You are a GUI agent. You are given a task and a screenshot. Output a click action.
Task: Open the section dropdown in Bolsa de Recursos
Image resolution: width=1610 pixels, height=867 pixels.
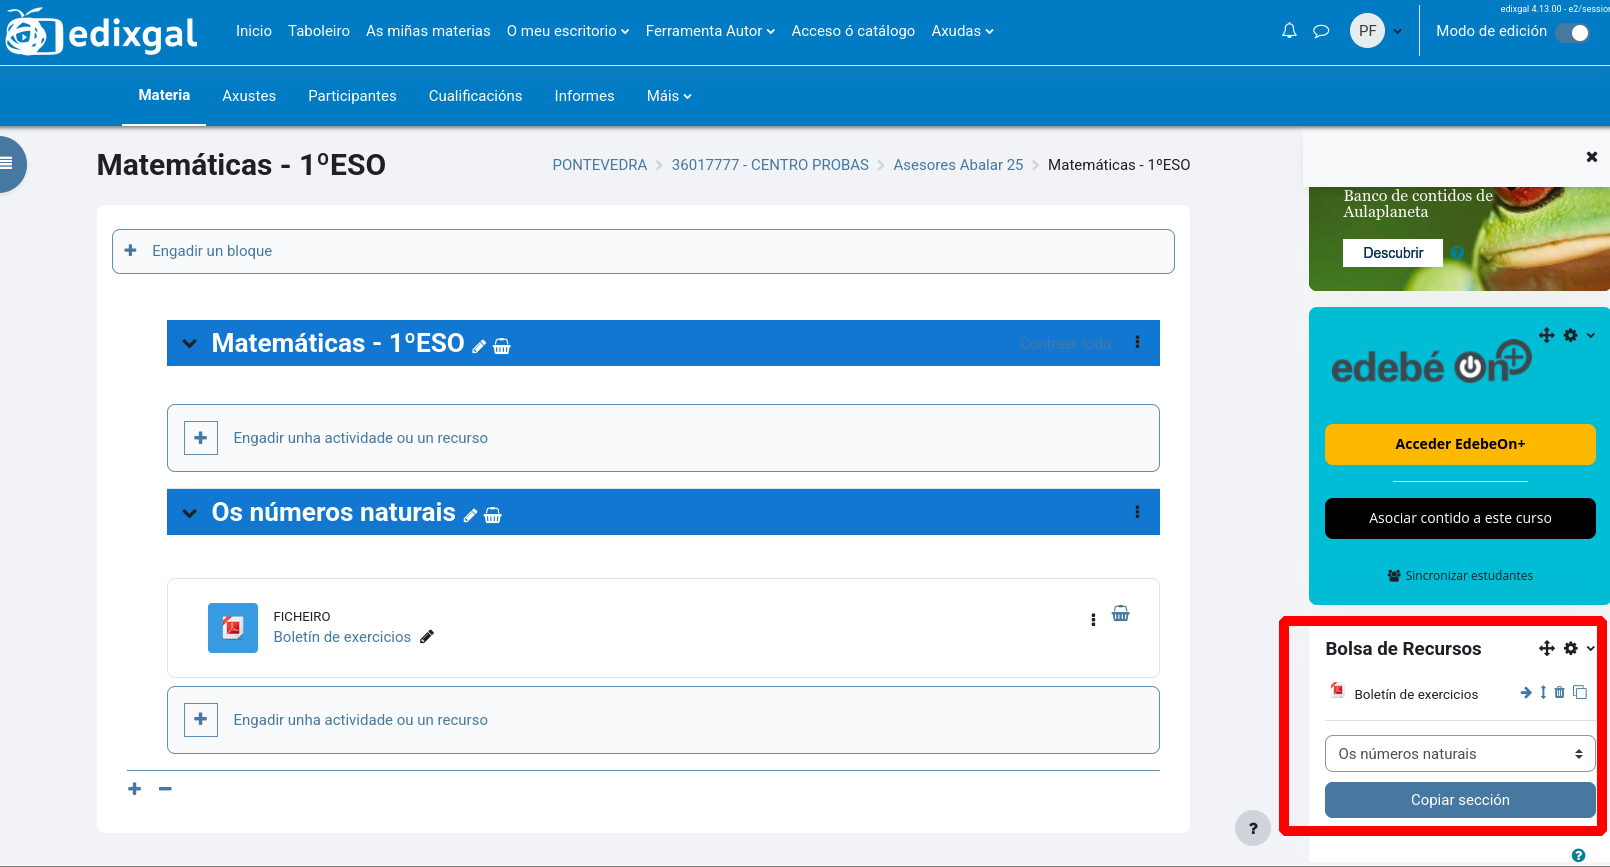tap(1459, 754)
